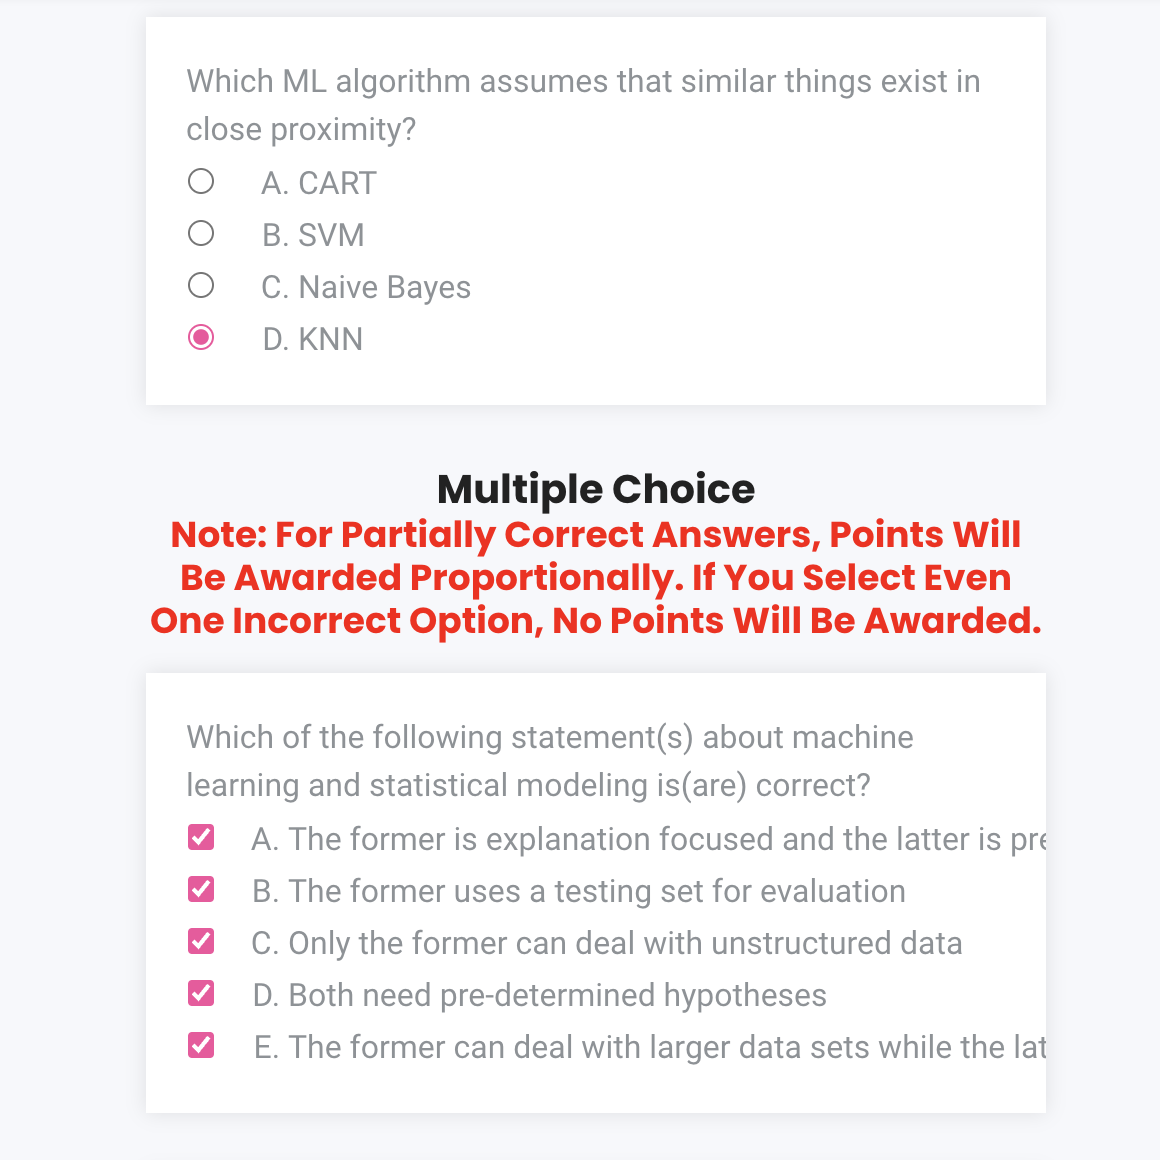This screenshot has height=1160, width=1160.
Task: Select radio option B. SVM
Action: pyautogui.click(x=200, y=234)
